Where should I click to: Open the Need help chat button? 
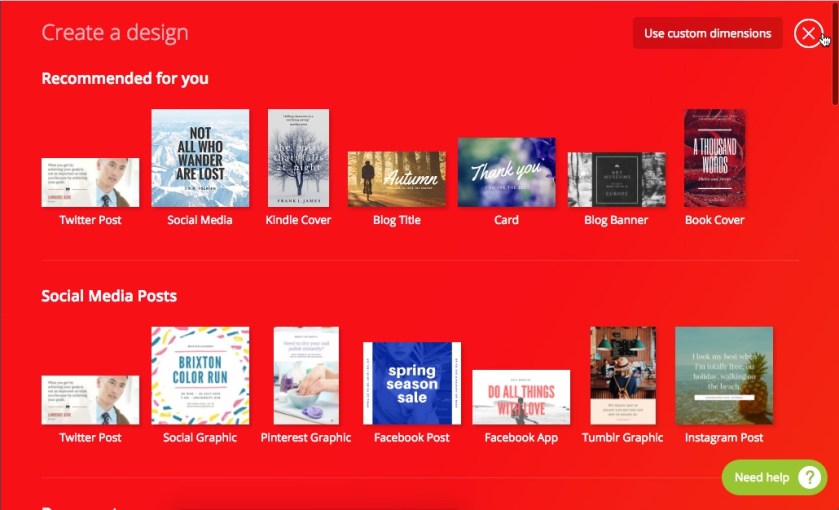(x=774, y=477)
